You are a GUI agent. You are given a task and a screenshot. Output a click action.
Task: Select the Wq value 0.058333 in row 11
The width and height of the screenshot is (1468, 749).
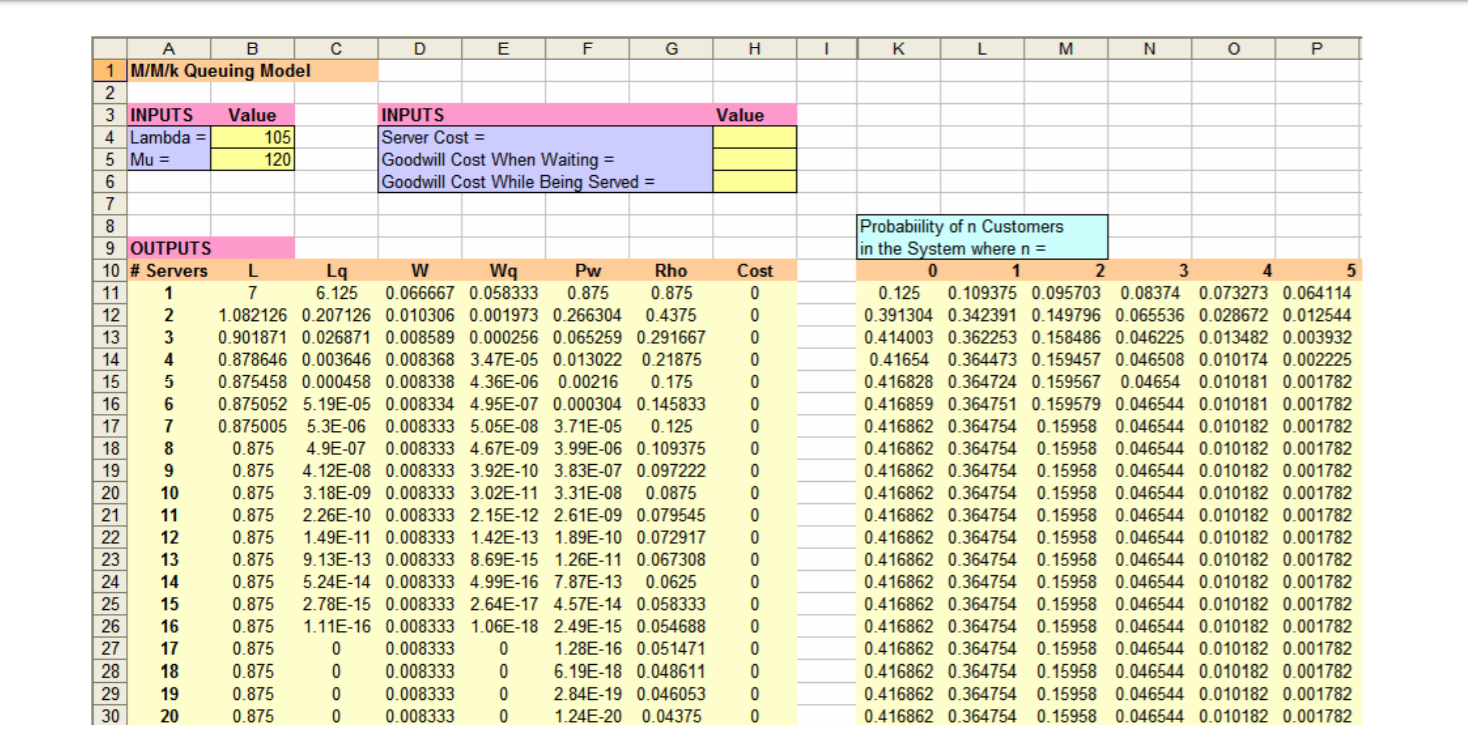(x=504, y=293)
